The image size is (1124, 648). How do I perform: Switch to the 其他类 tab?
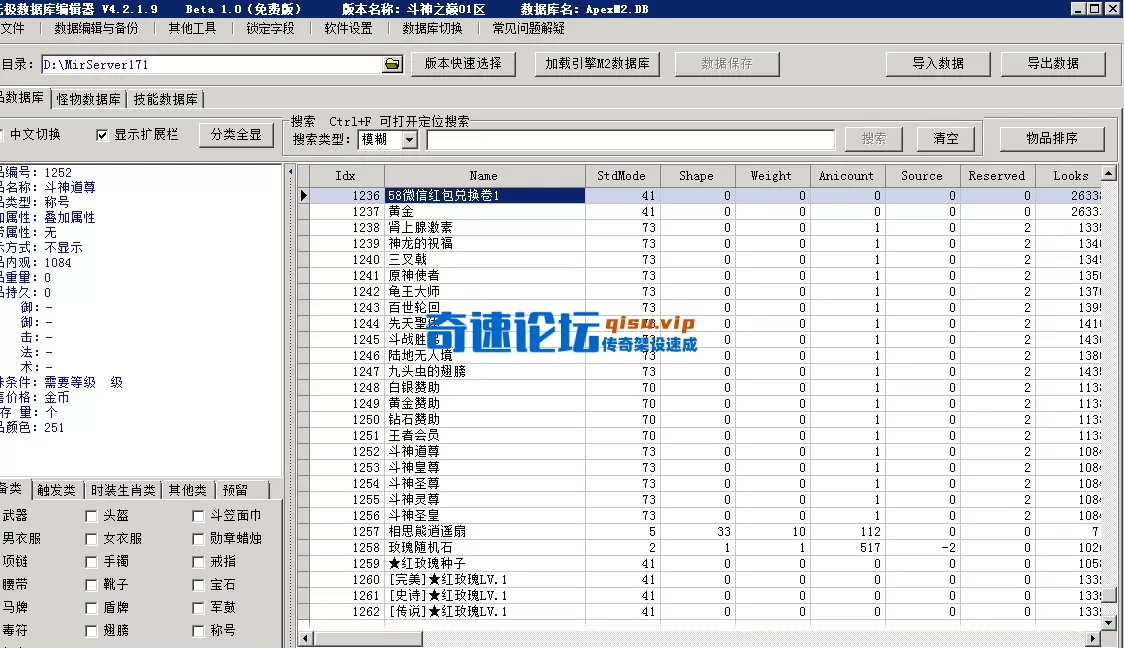click(187, 490)
